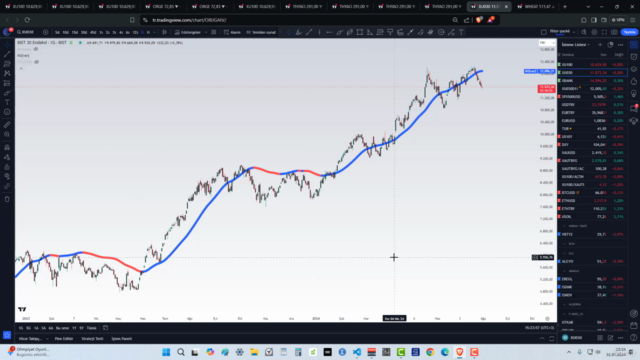Select the trend line drawing tool in left sidebar
The image size is (640, 360).
7,54
